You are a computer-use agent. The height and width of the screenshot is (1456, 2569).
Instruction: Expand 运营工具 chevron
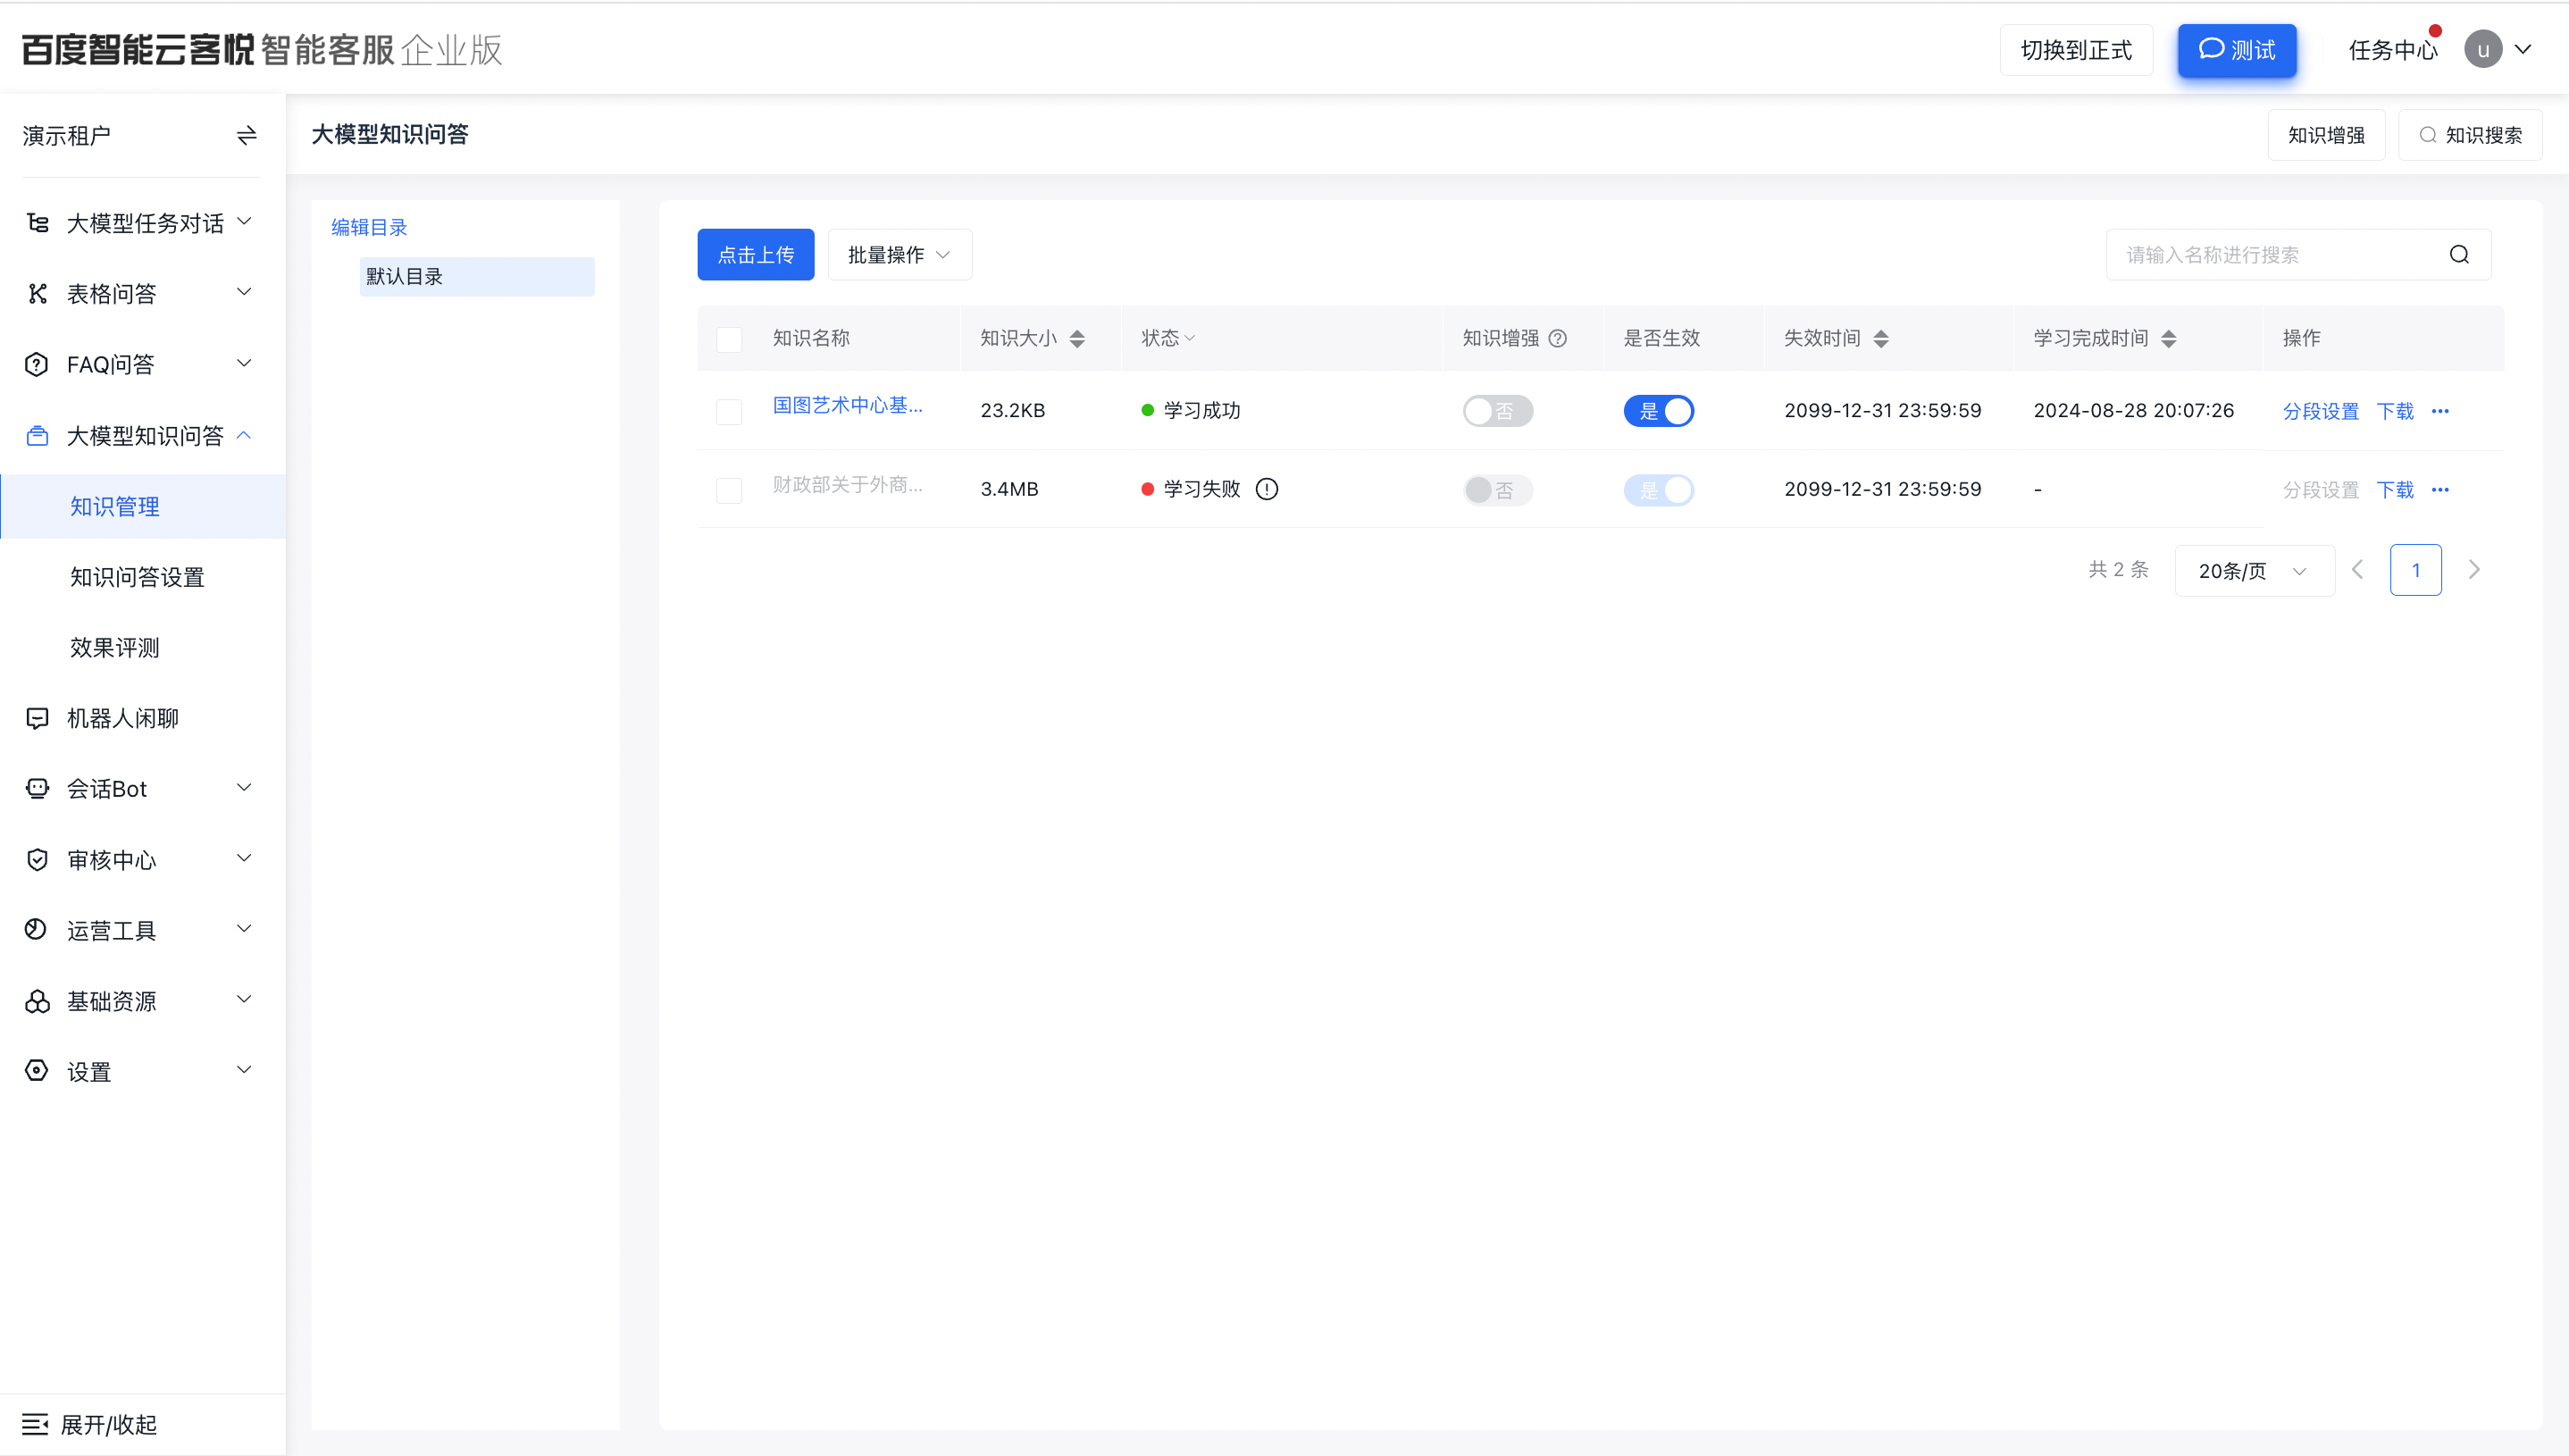(244, 929)
